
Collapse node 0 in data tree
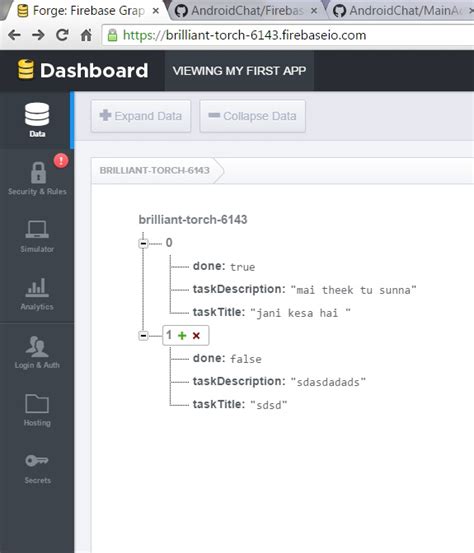click(x=143, y=243)
